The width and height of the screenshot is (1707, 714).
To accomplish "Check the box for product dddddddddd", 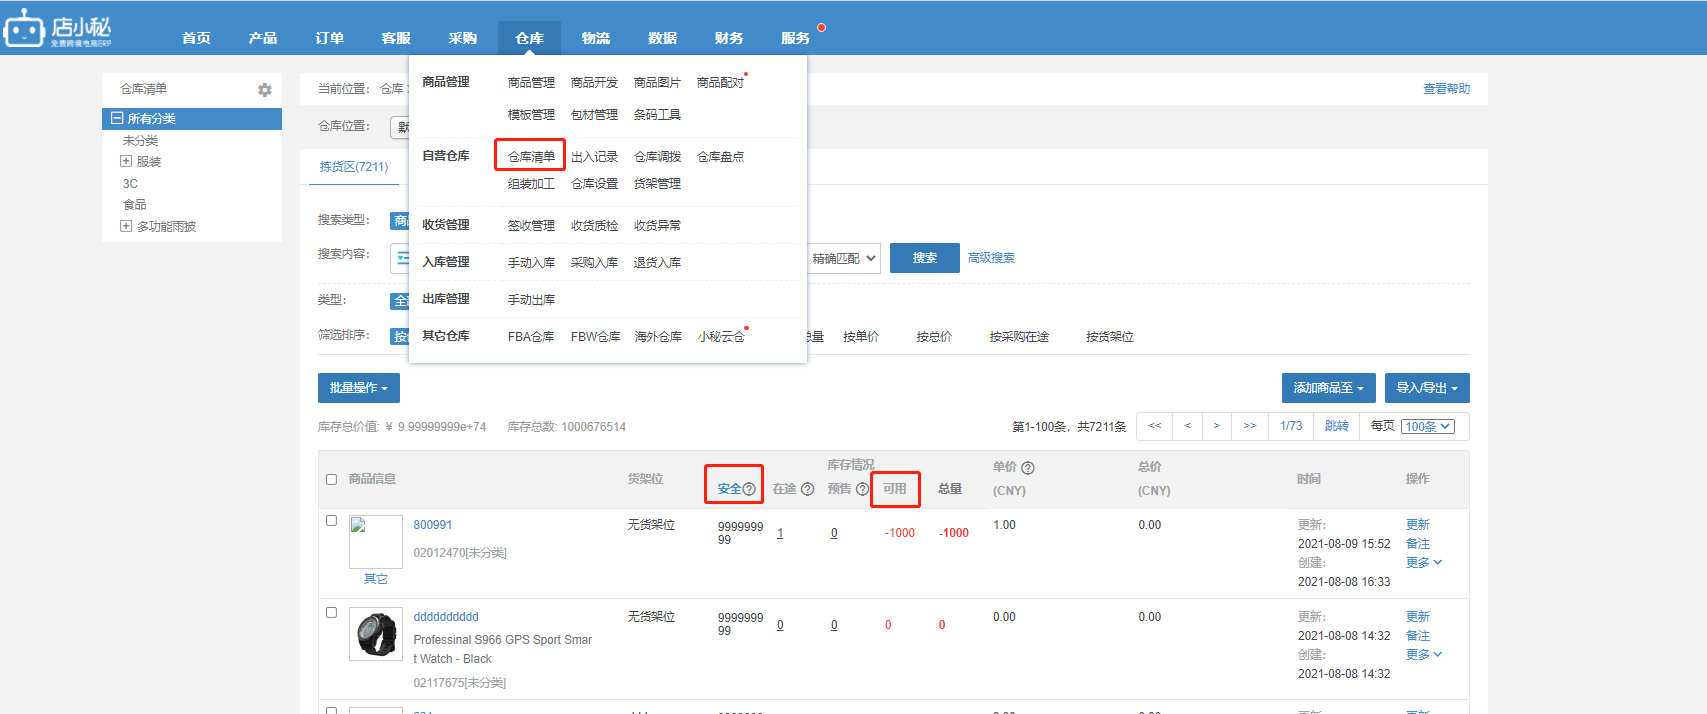I will coord(332,612).
